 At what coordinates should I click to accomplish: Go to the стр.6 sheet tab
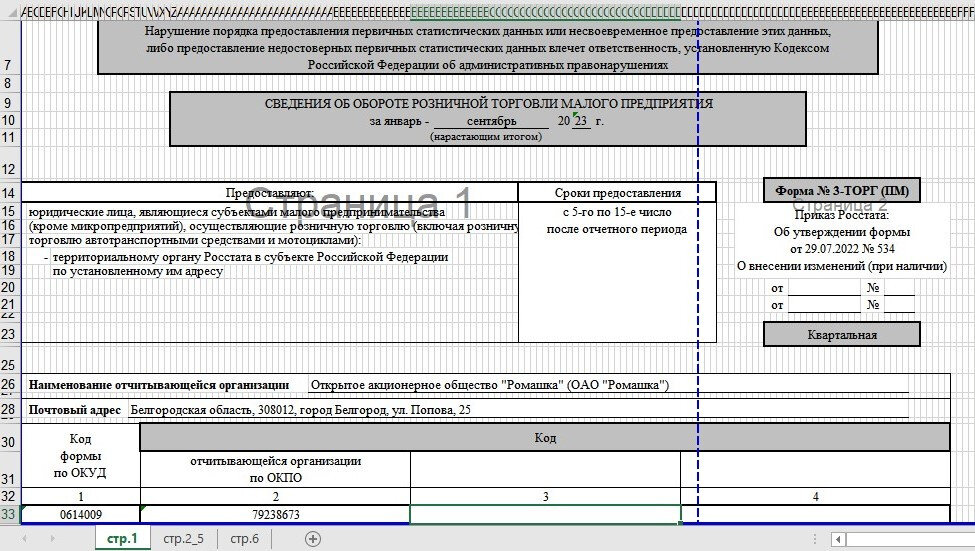(244, 539)
